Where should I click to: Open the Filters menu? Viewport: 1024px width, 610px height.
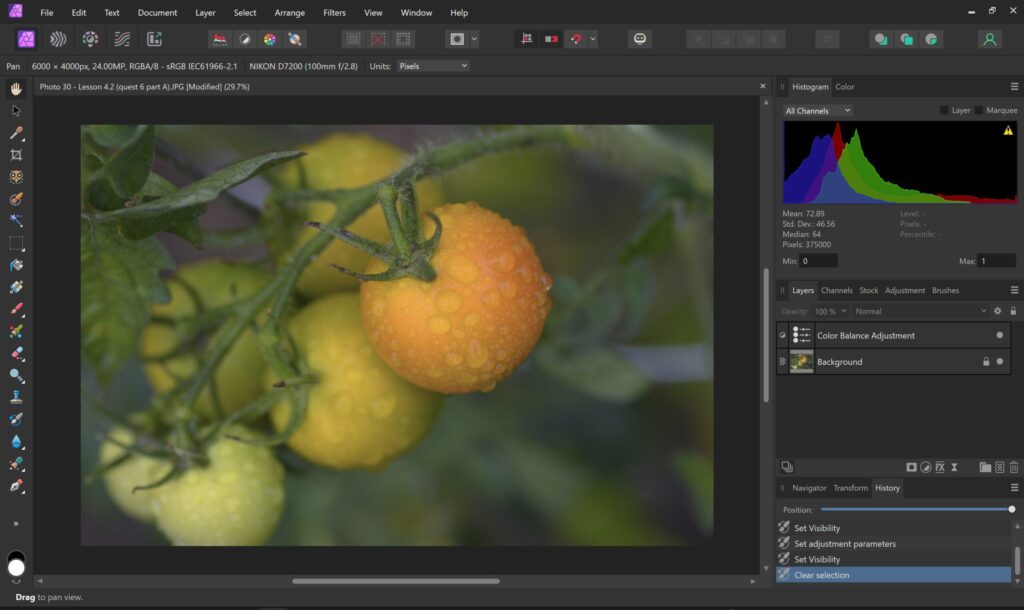point(335,13)
